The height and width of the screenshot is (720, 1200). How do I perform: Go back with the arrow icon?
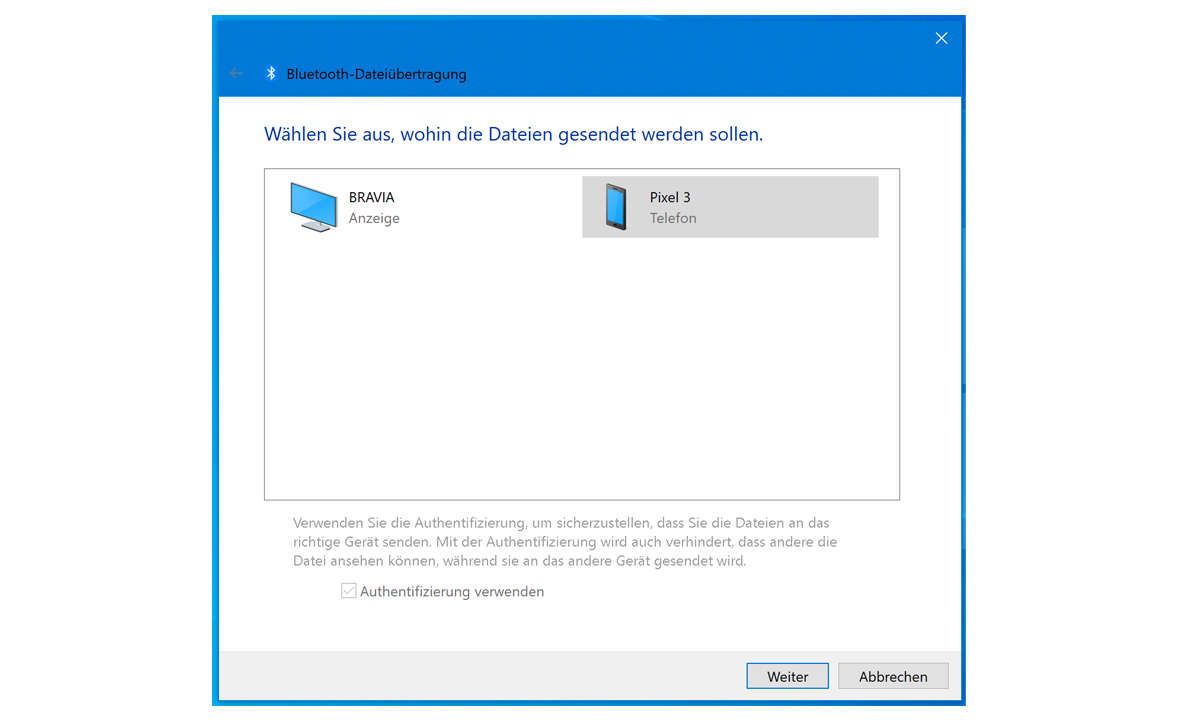[236, 73]
